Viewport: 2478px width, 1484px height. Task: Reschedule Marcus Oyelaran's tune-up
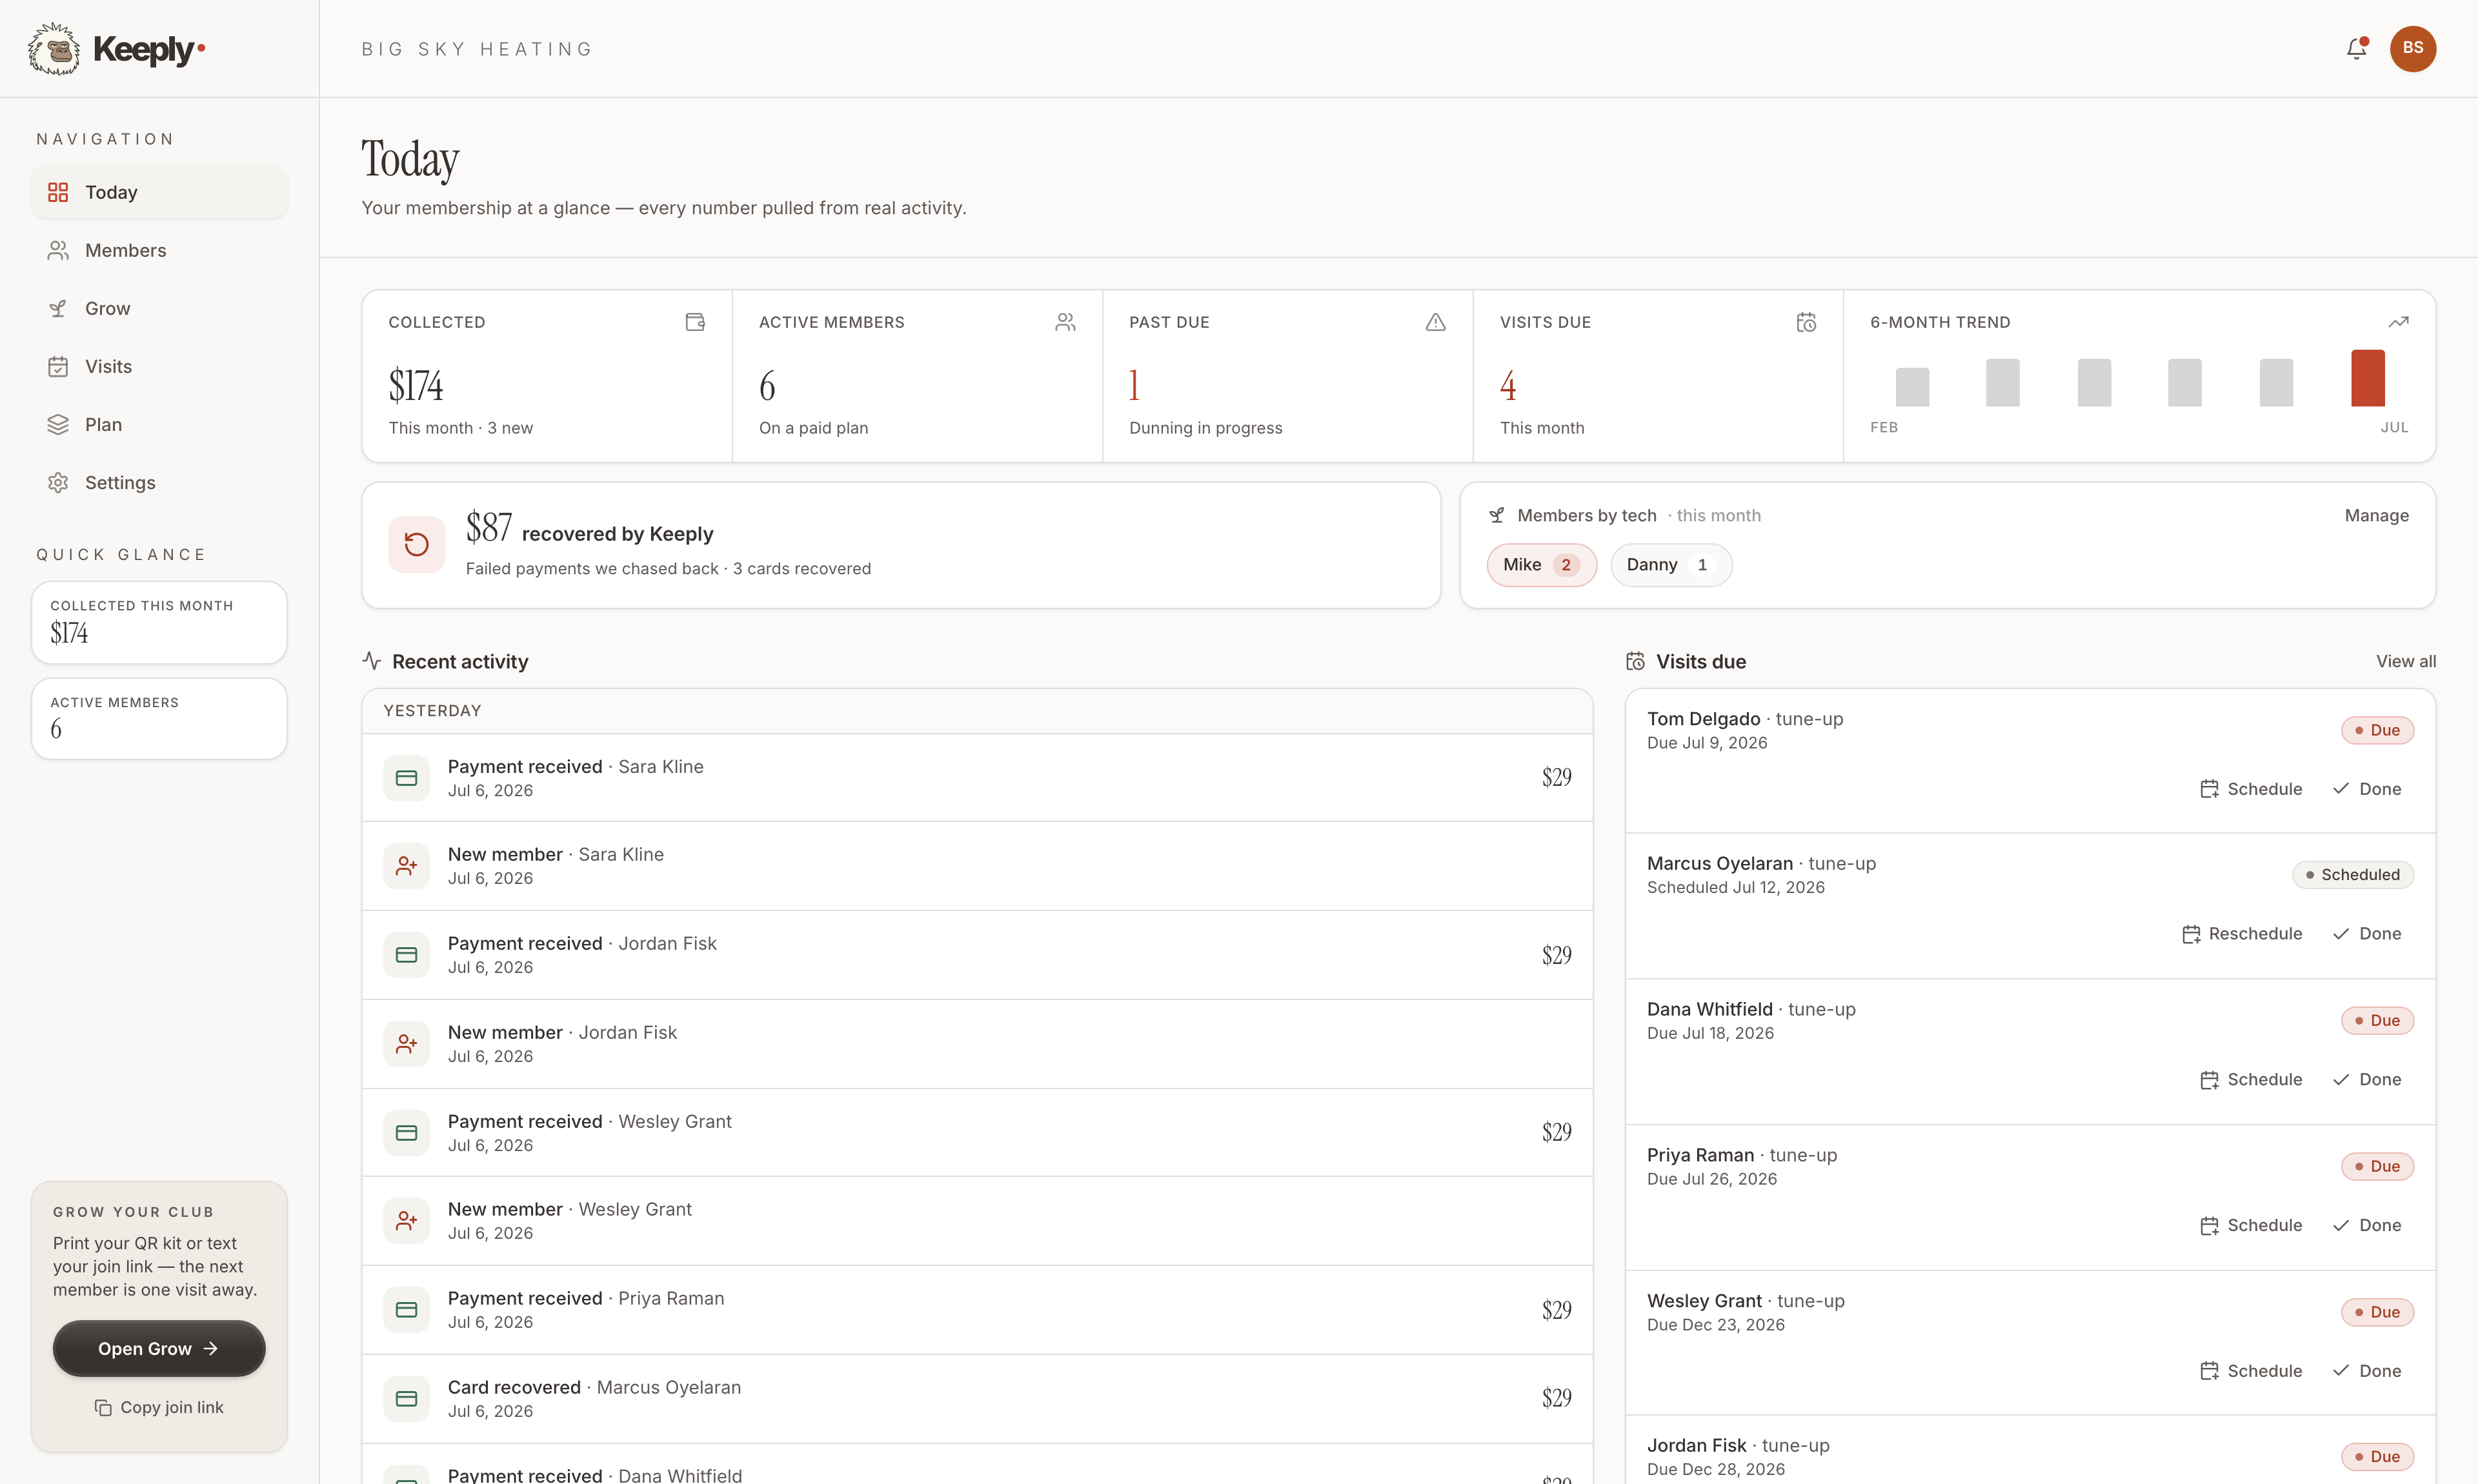tap(2241, 934)
